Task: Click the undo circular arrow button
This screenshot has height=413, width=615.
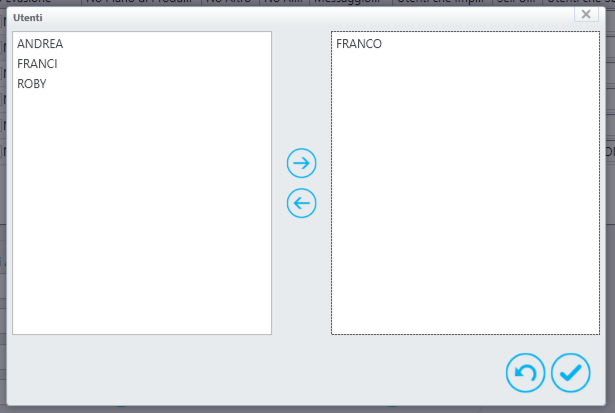Action: (x=525, y=373)
